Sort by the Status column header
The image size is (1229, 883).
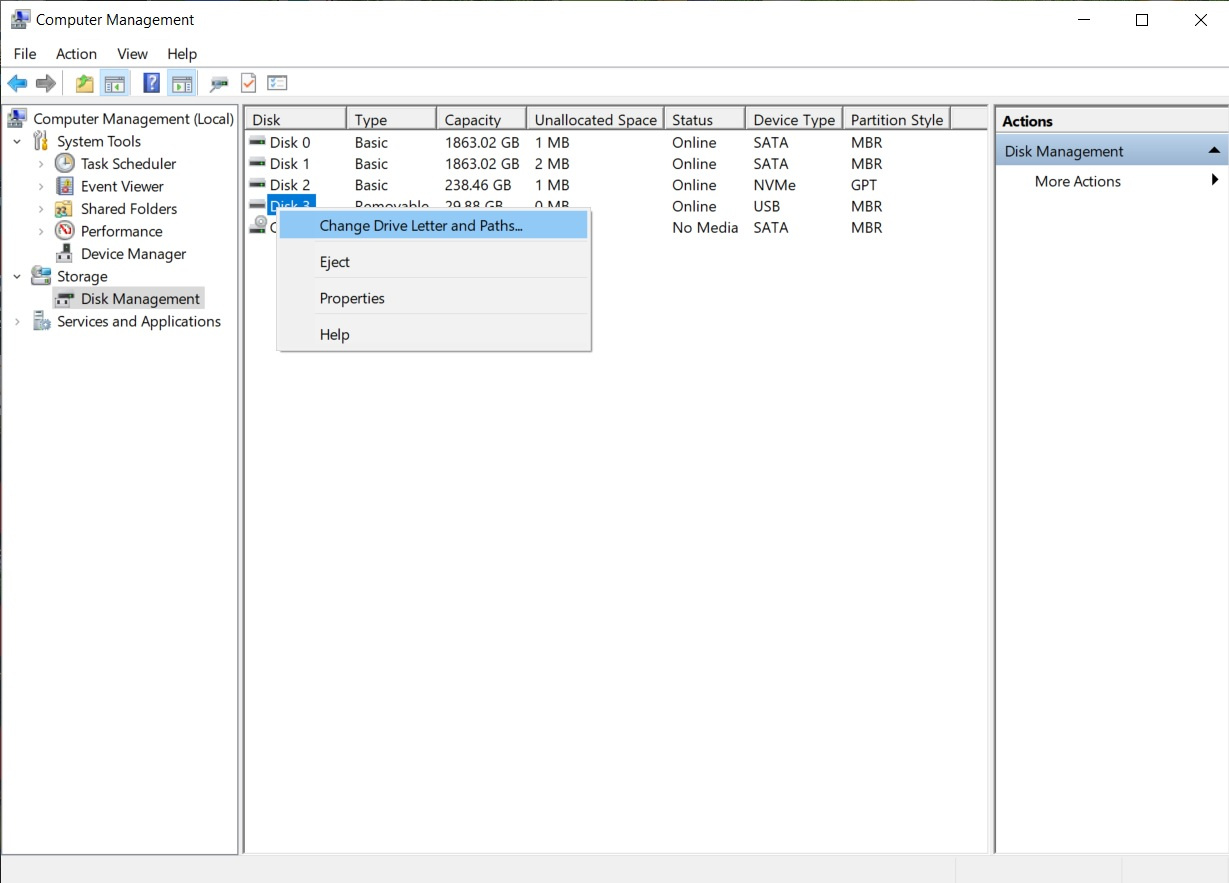[x=705, y=119]
